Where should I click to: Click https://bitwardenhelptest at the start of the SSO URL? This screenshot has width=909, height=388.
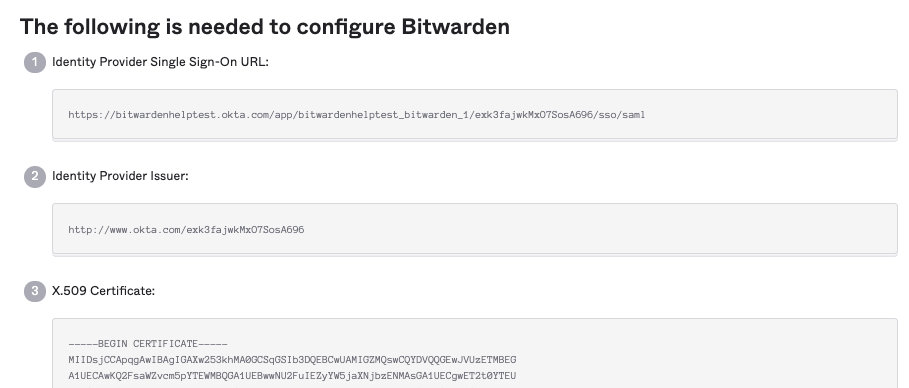(143, 115)
